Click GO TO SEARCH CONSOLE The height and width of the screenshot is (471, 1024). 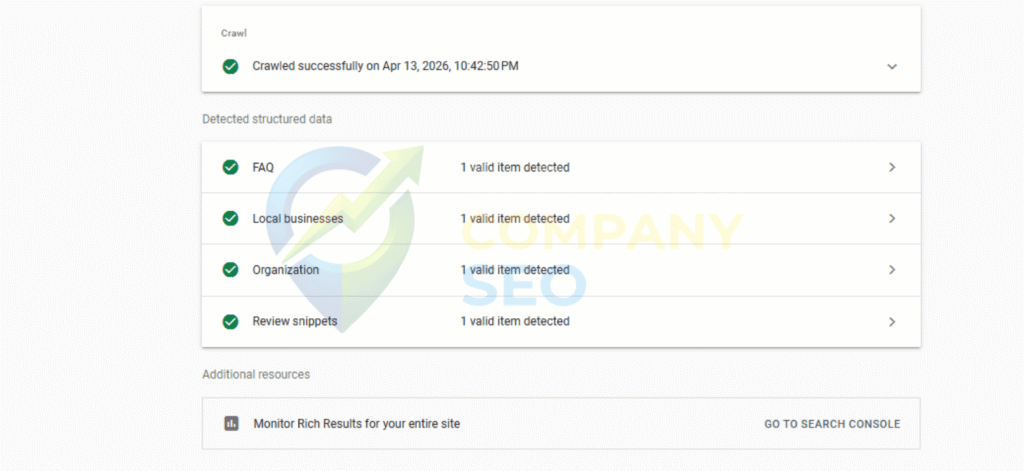click(x=832, y=424)
